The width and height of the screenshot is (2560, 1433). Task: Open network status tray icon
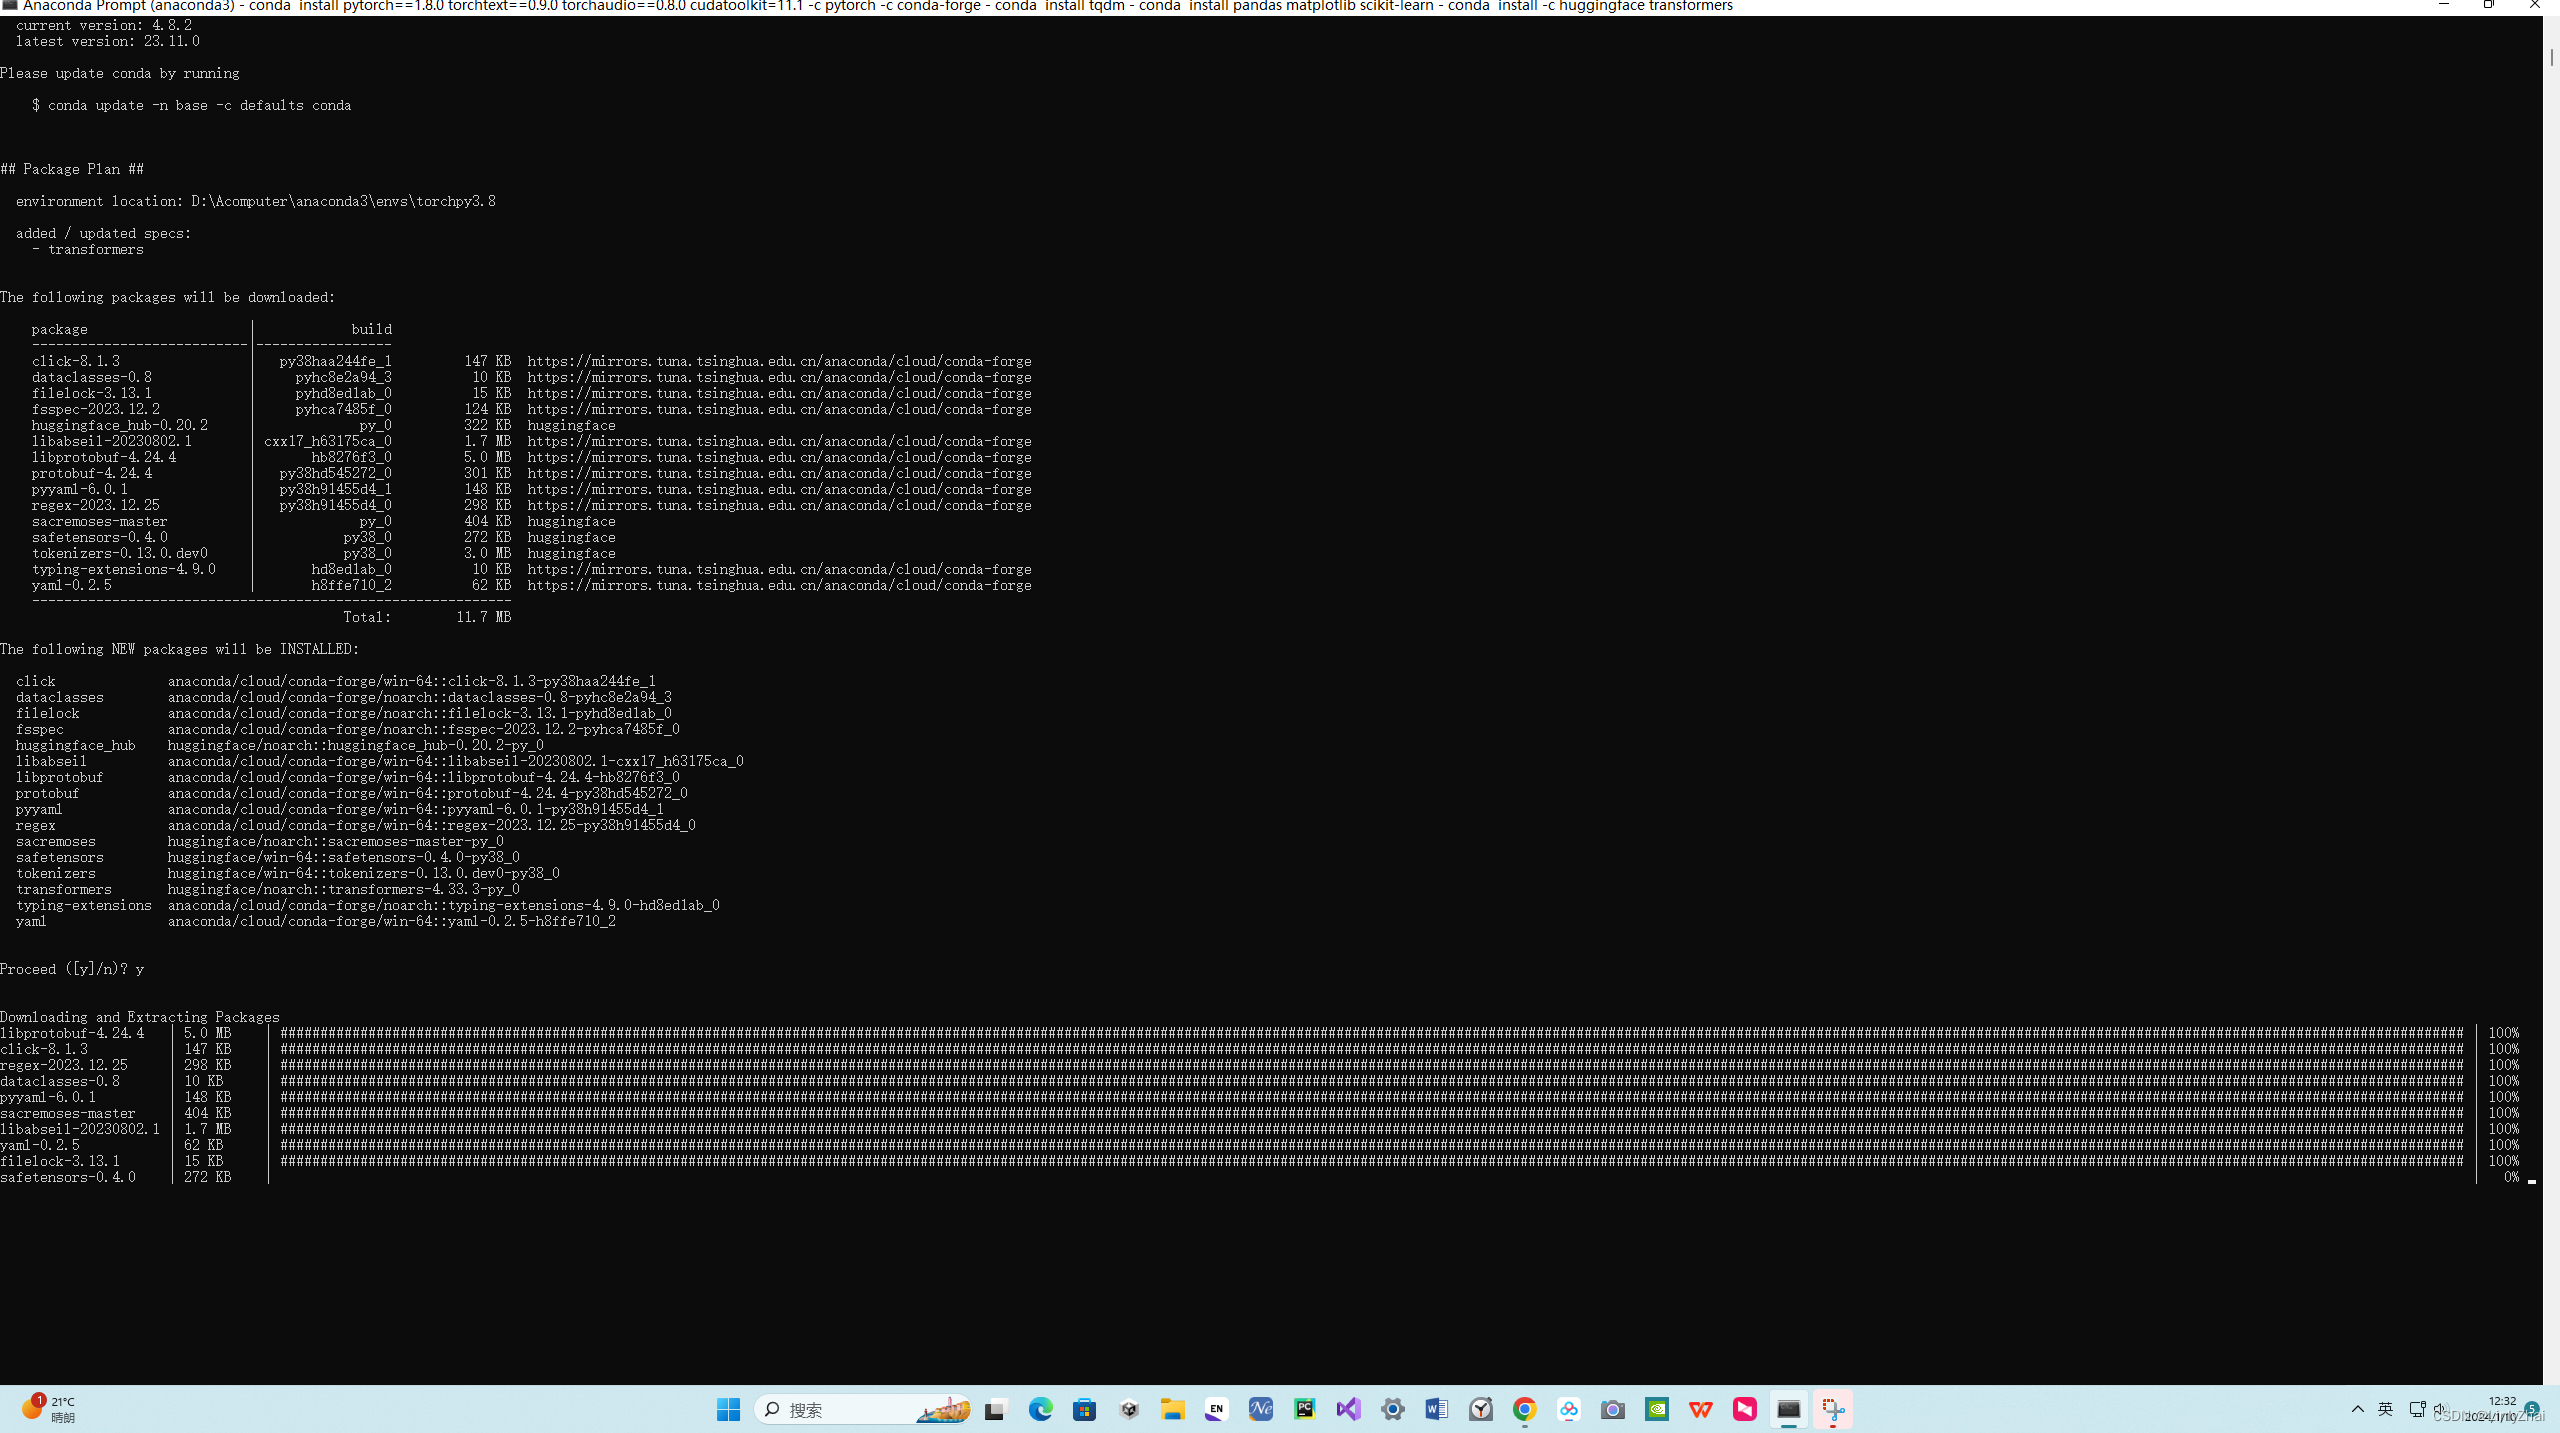pos(2417,1409)
